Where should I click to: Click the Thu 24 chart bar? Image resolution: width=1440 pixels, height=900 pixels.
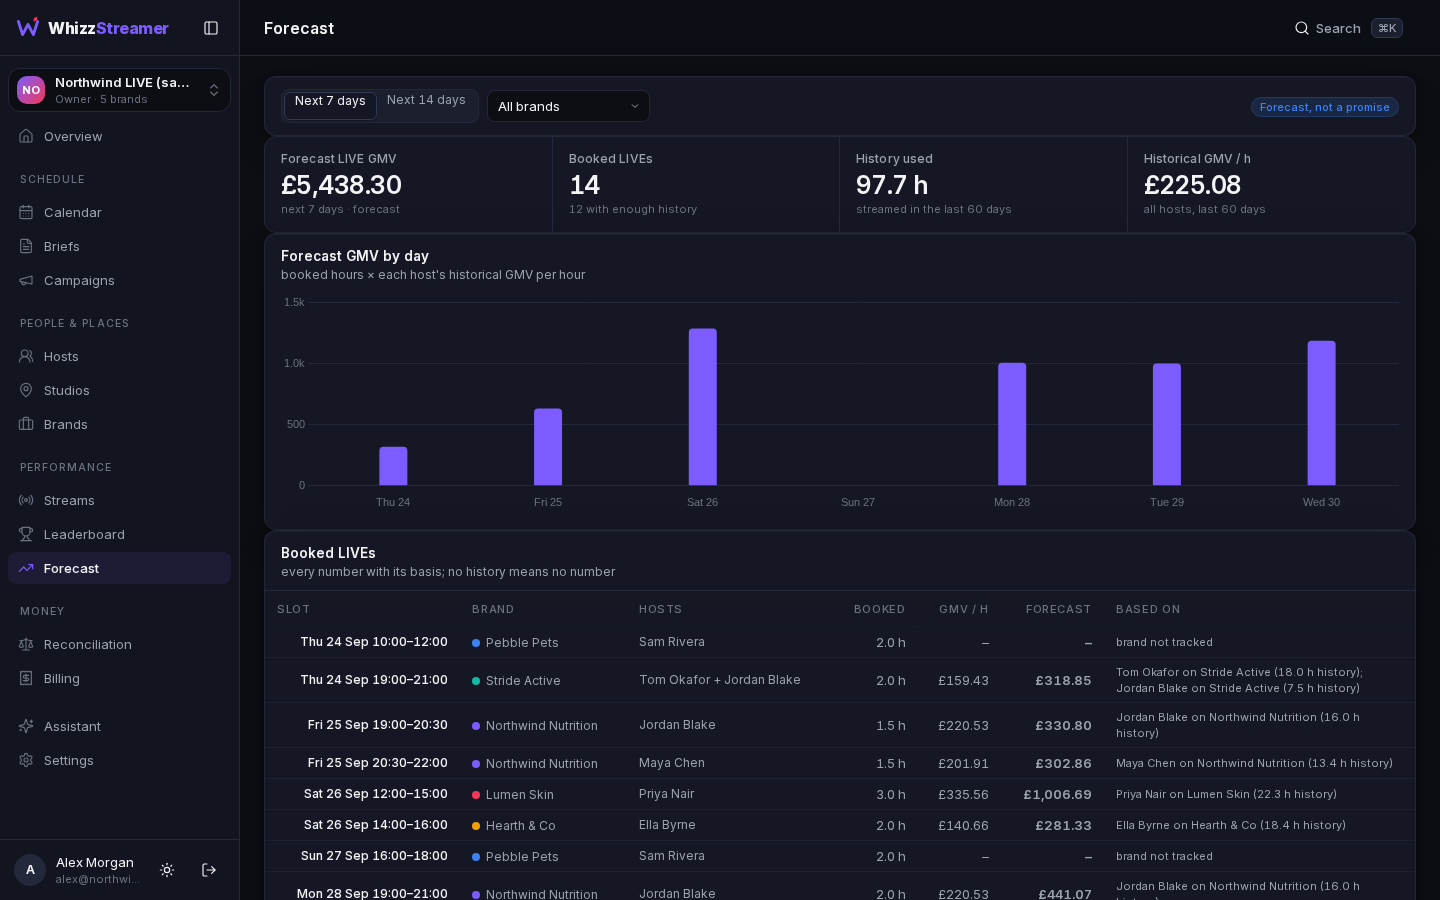point(393,466)
